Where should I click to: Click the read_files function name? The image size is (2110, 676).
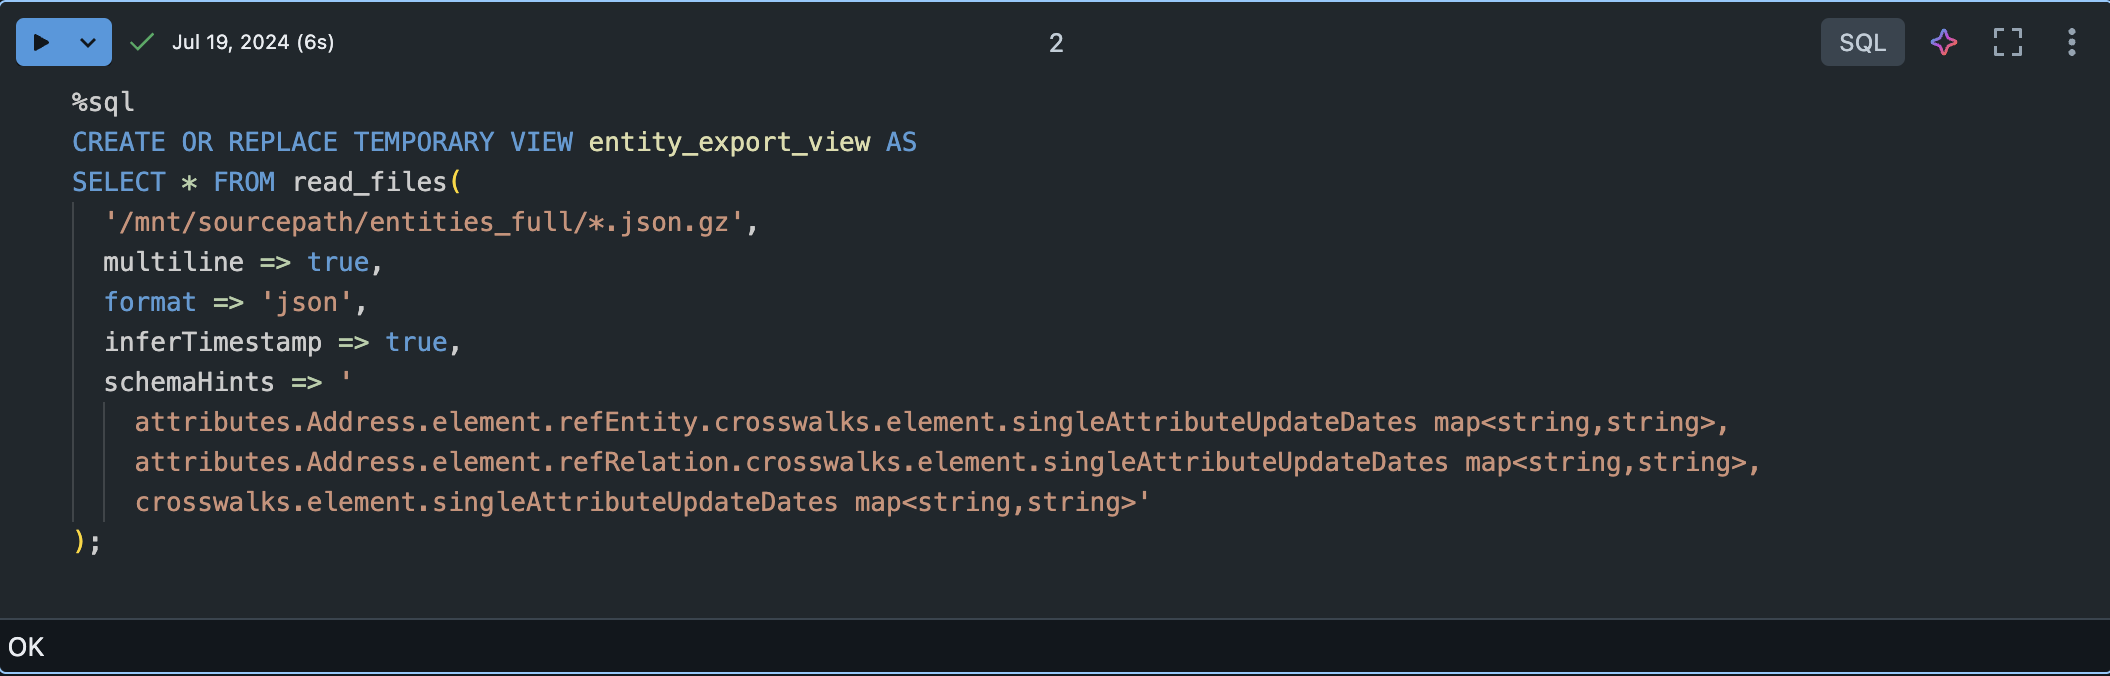pos(370,182)
